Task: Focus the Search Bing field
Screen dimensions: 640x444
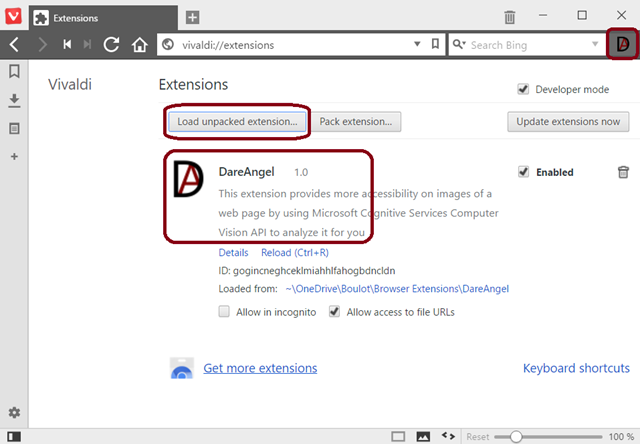Action: [528, 44]
